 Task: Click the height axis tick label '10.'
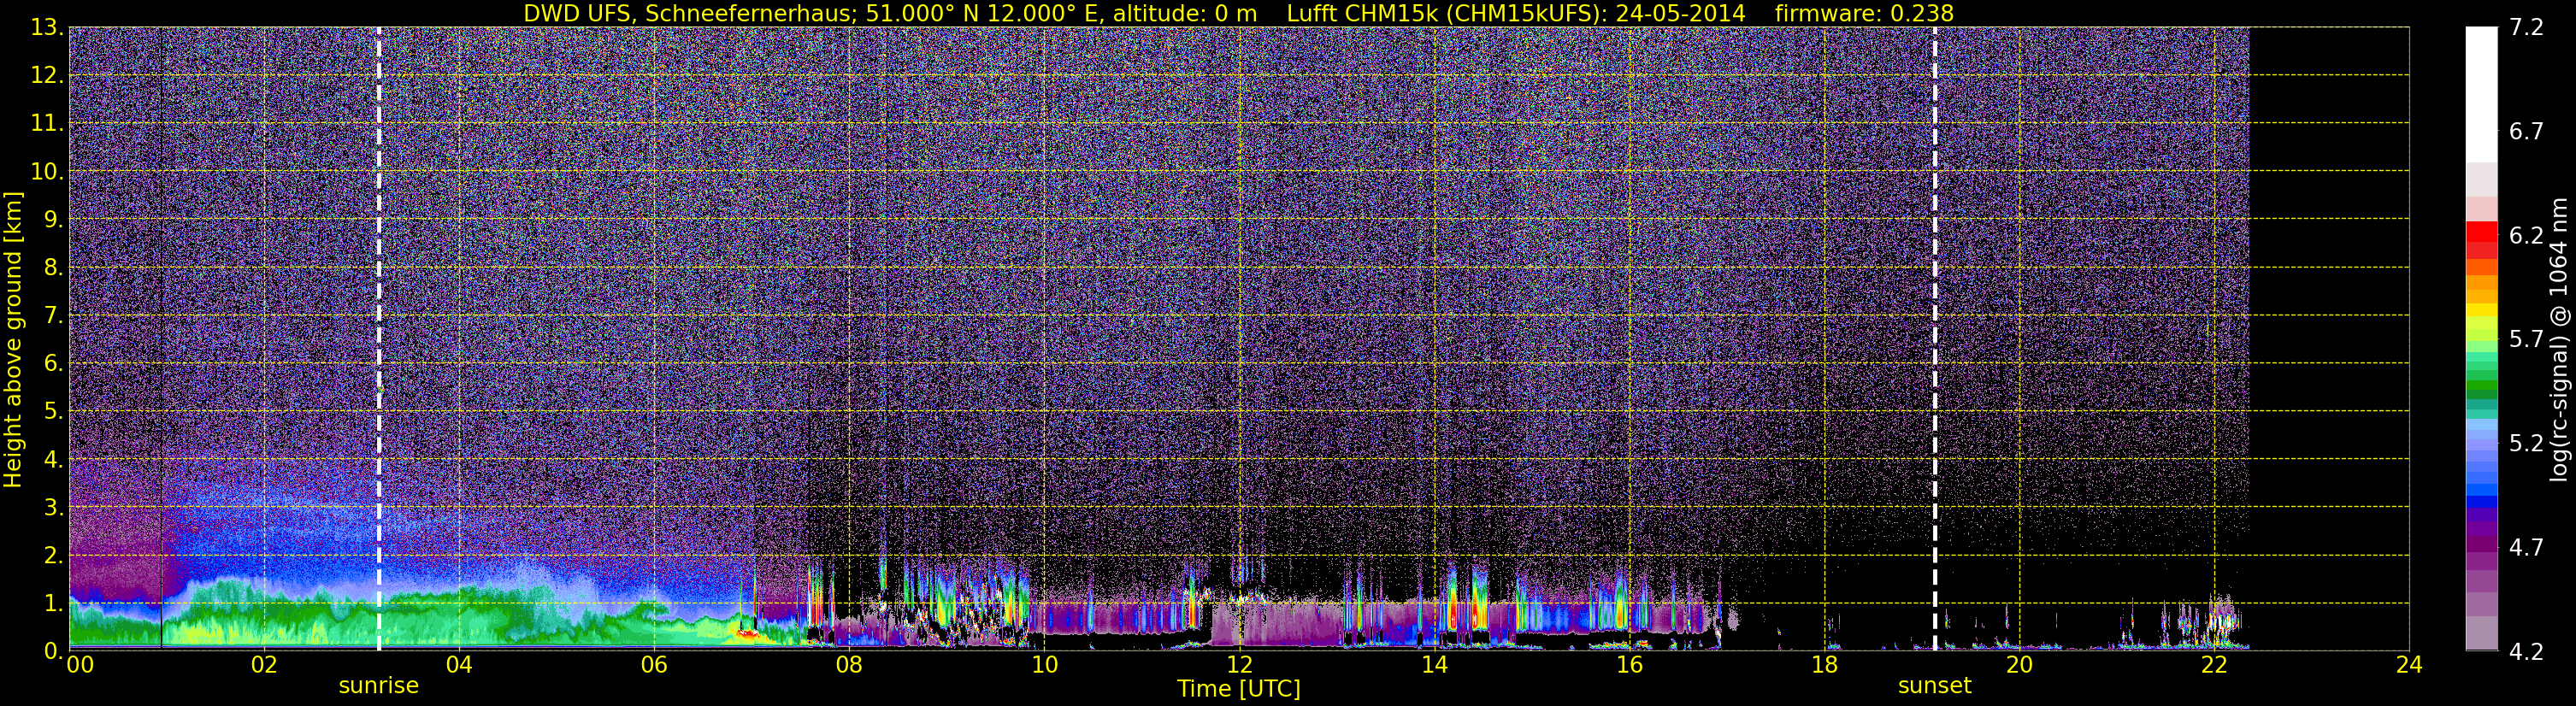tap(47, 172)
